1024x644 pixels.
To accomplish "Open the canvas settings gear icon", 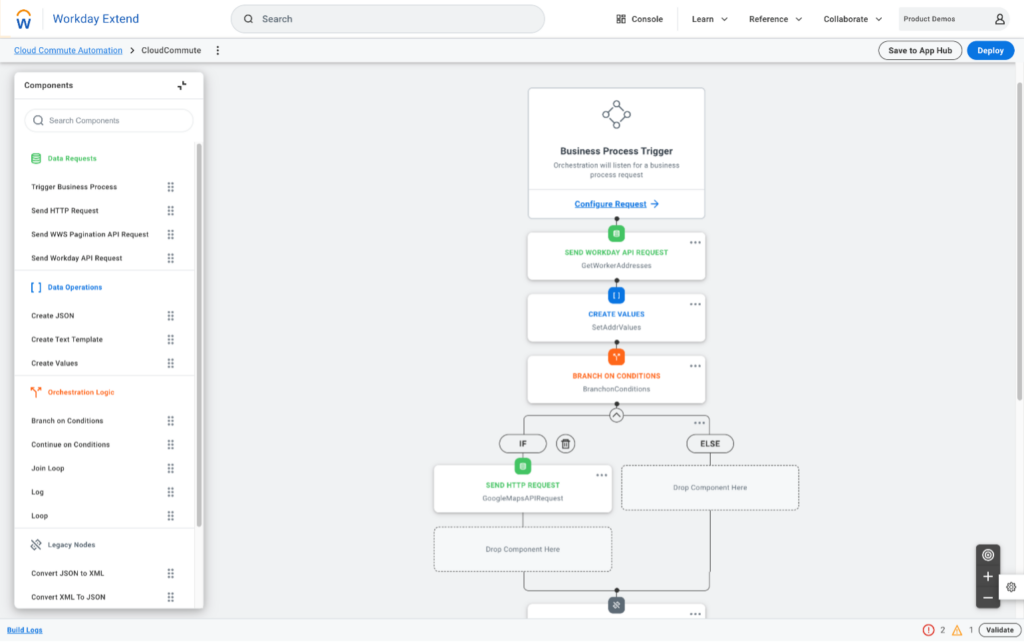I will (x=1011, y=587).
